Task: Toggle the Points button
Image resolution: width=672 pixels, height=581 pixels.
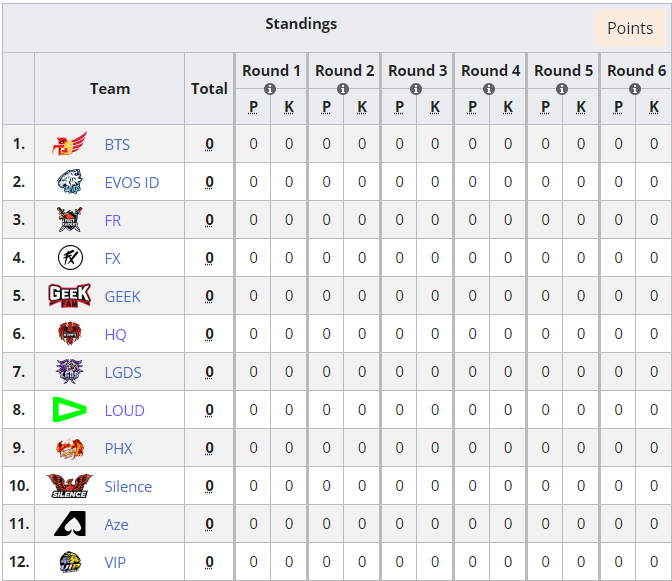Action: click(630, 28)
